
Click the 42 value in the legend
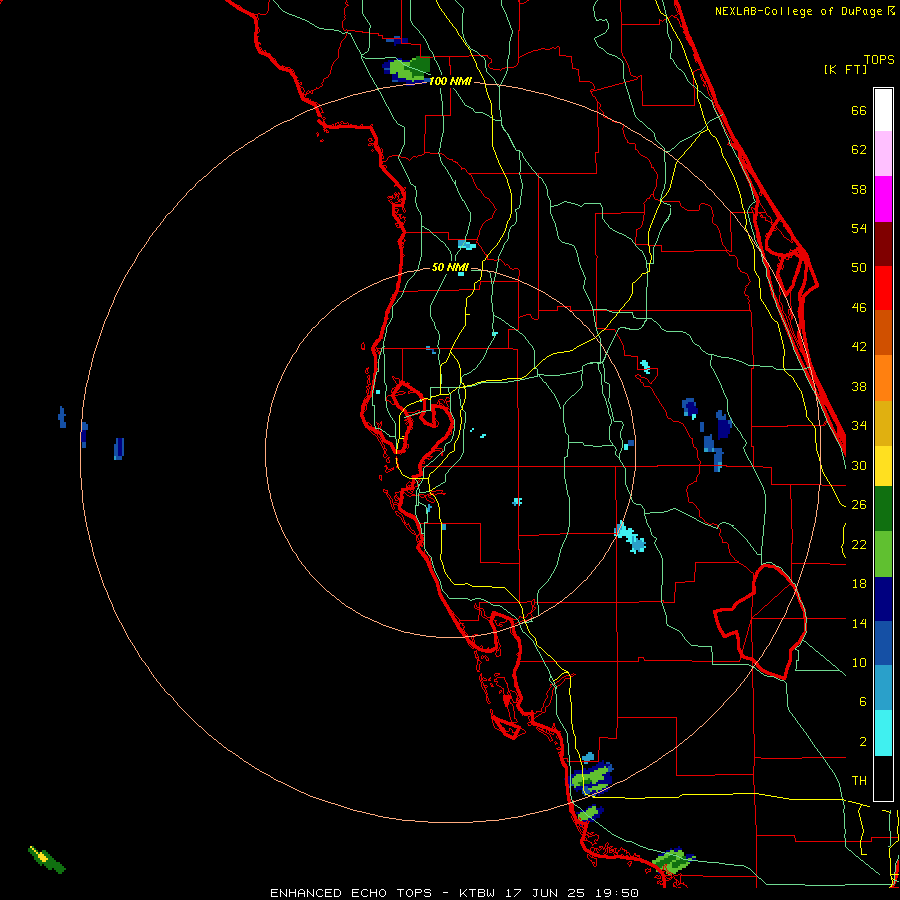(859, 347)
